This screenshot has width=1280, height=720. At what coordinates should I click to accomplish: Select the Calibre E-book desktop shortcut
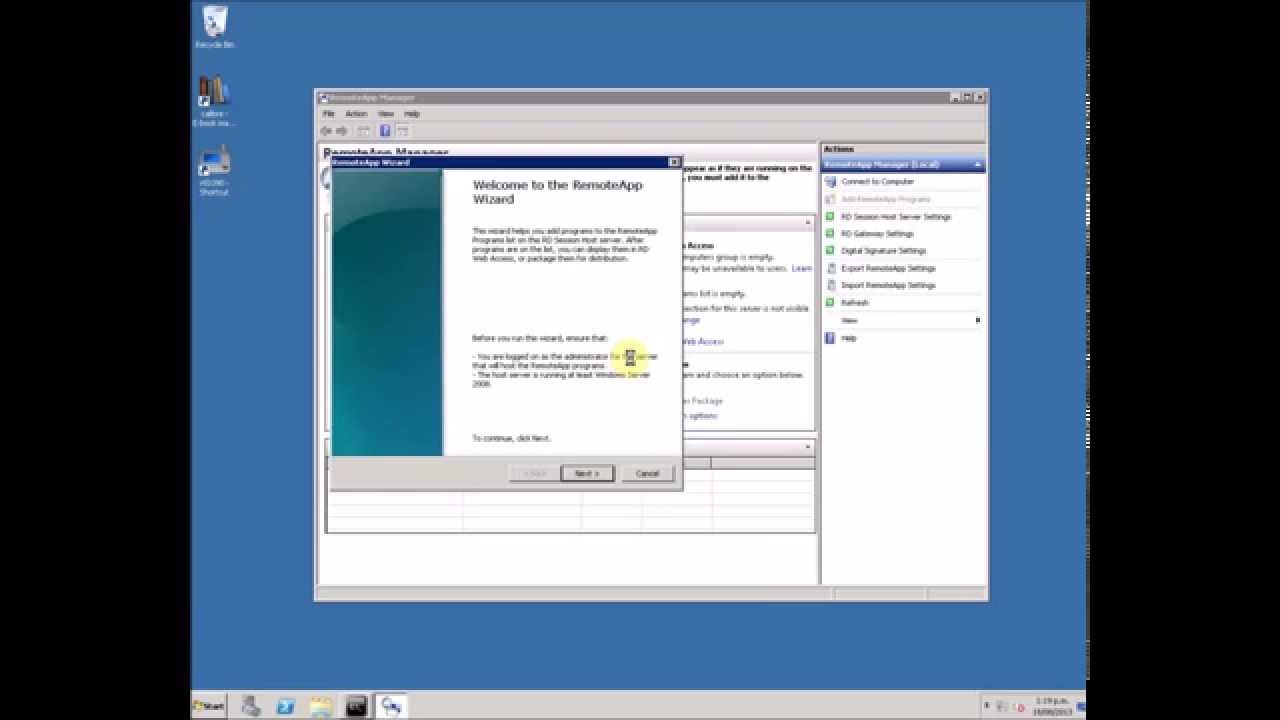pos(214,101)
